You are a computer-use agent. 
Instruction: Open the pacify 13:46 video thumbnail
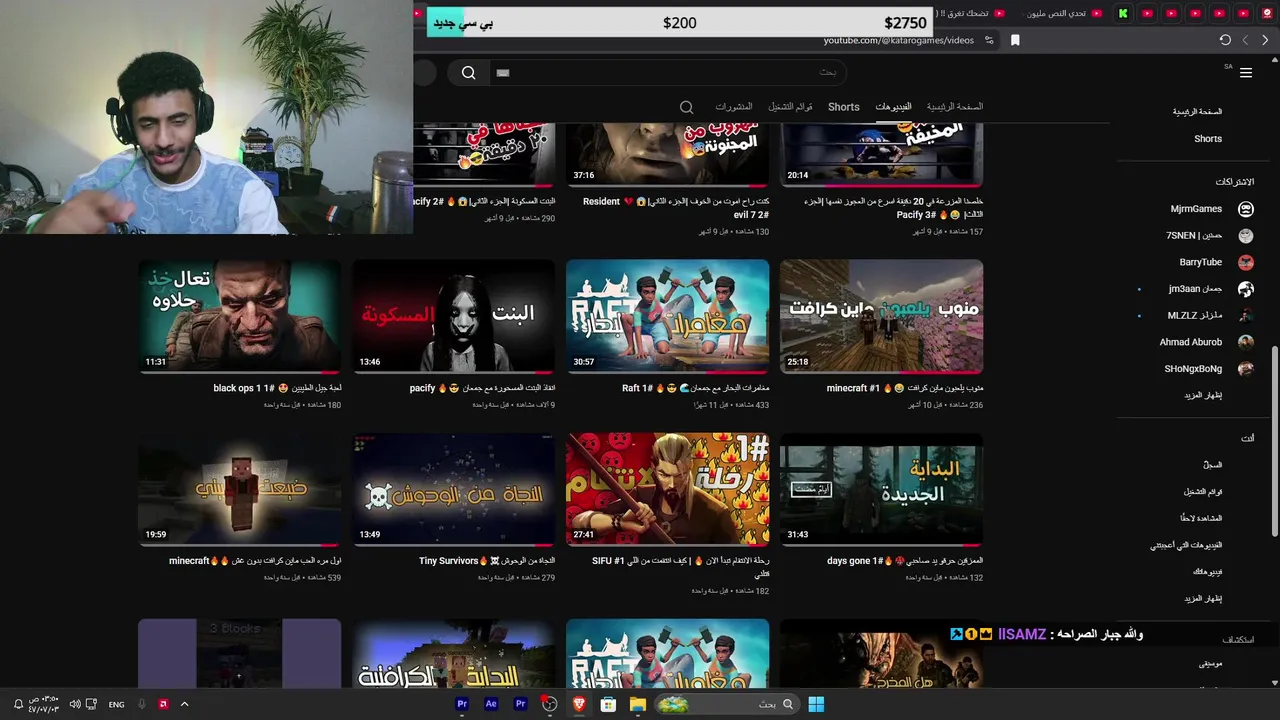[x=453, y=316]
